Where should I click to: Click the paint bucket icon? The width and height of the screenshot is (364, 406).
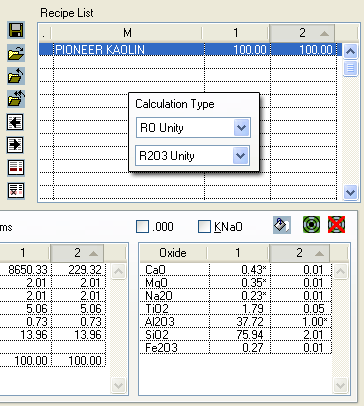282,225
